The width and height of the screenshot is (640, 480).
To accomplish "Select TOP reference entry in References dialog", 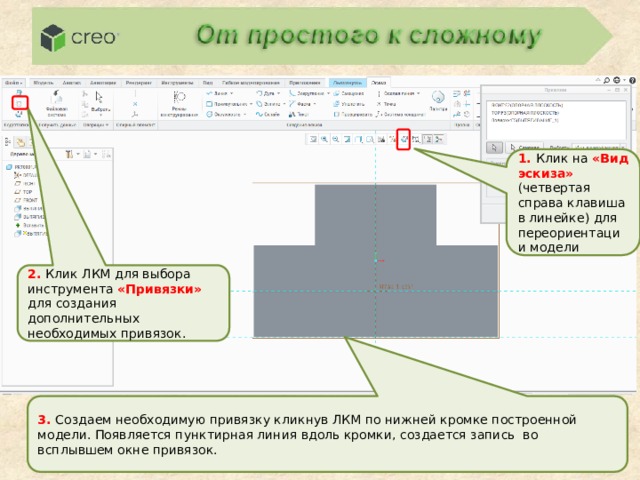I will (525, 113).
